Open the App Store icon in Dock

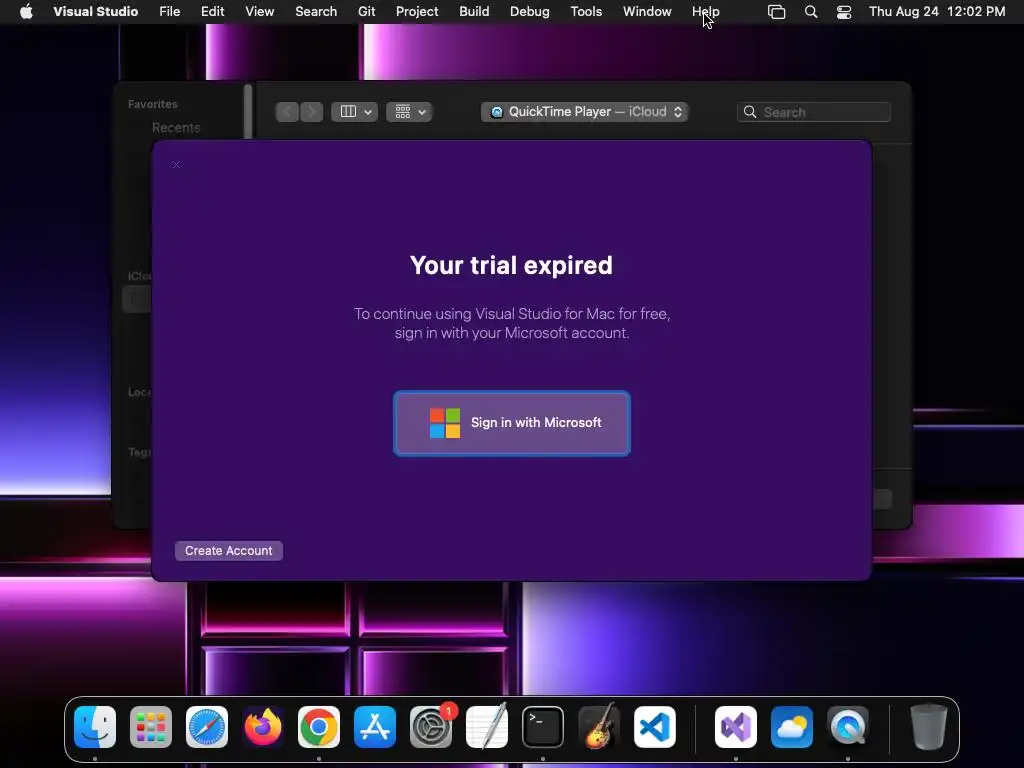point(375,727)
